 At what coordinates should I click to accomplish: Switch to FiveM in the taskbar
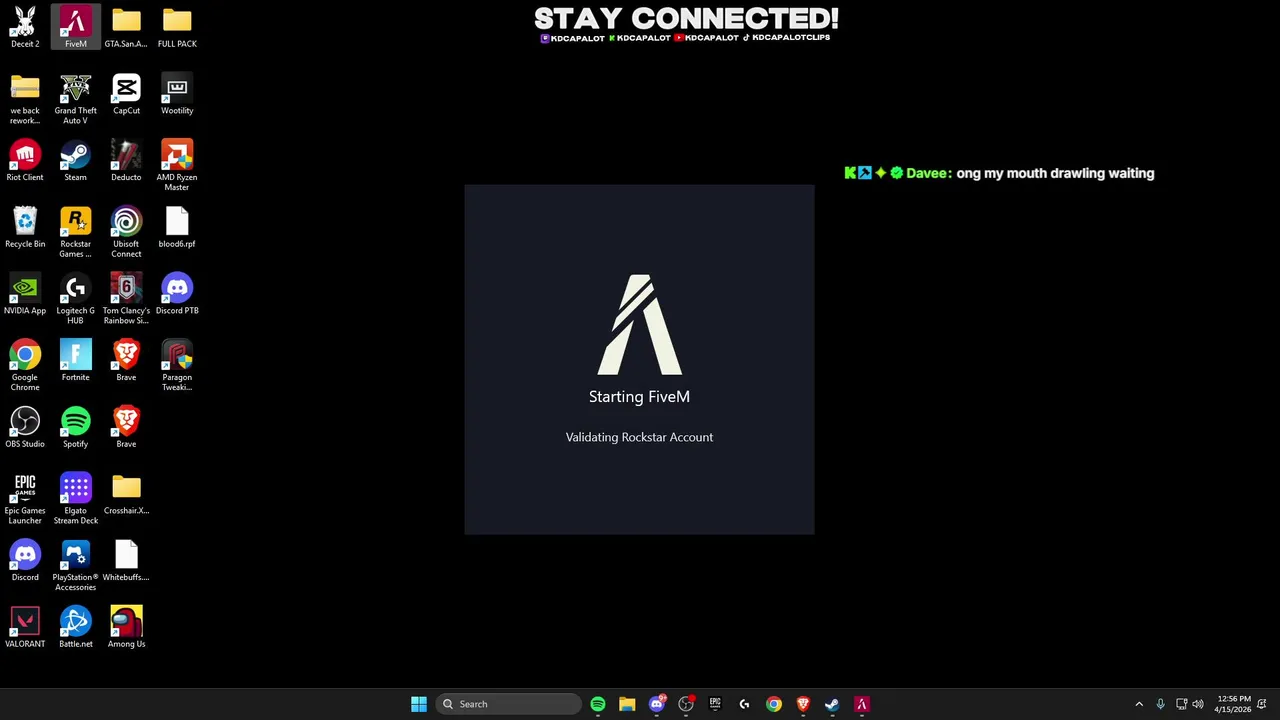tap(861, 704)
